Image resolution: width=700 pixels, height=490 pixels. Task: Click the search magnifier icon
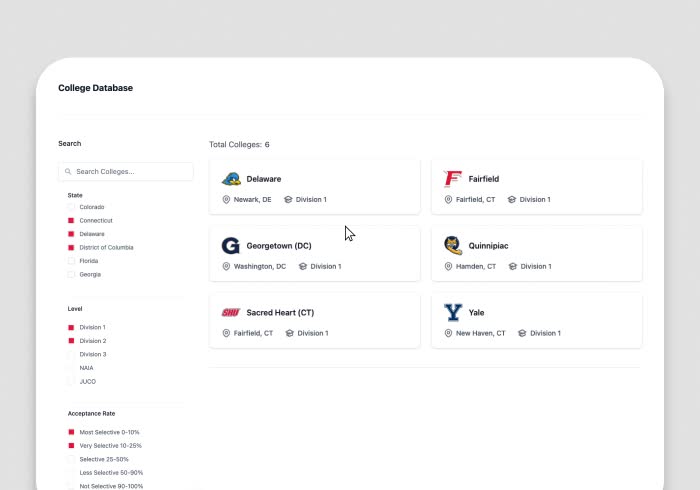tap(68, 171)
